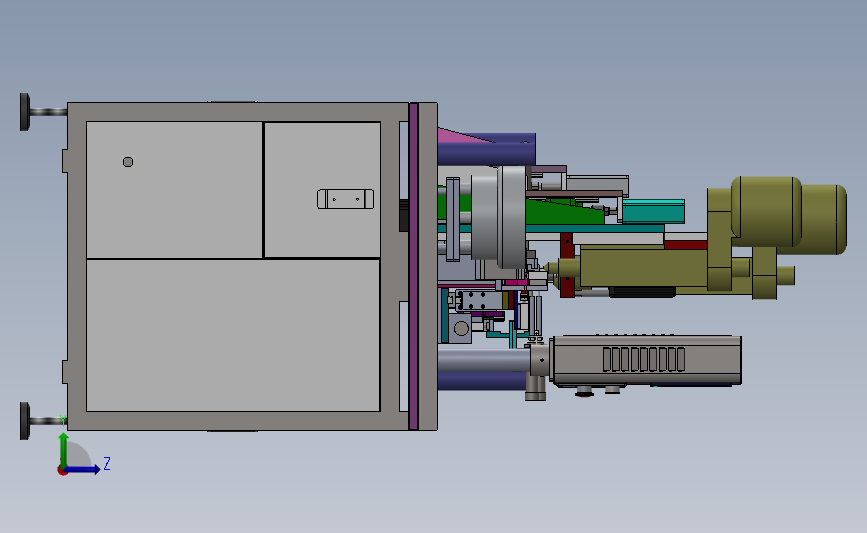Pick the pipe fitting below the vented box
867x533 pixels.
[x=535, y=388]
